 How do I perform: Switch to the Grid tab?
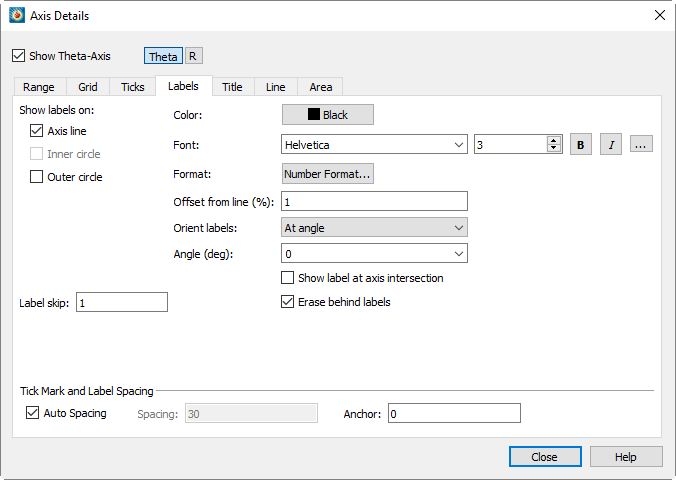click(x=88, y=87)
